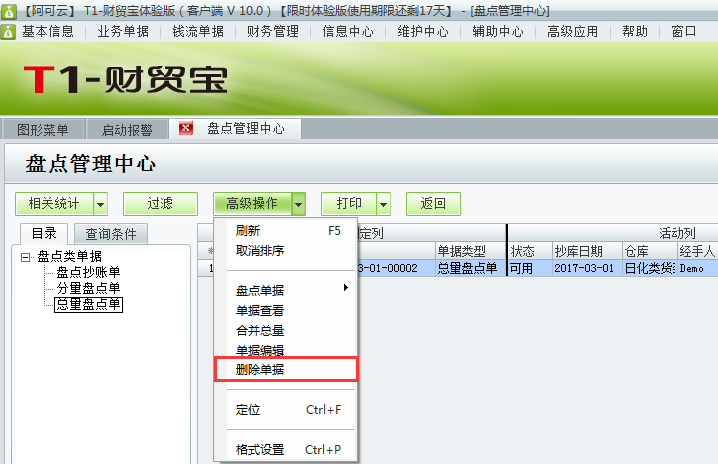This screenshot has width=718, height=464.
Task: Choose 合并总量 from the menu
Action: (286, 331)
